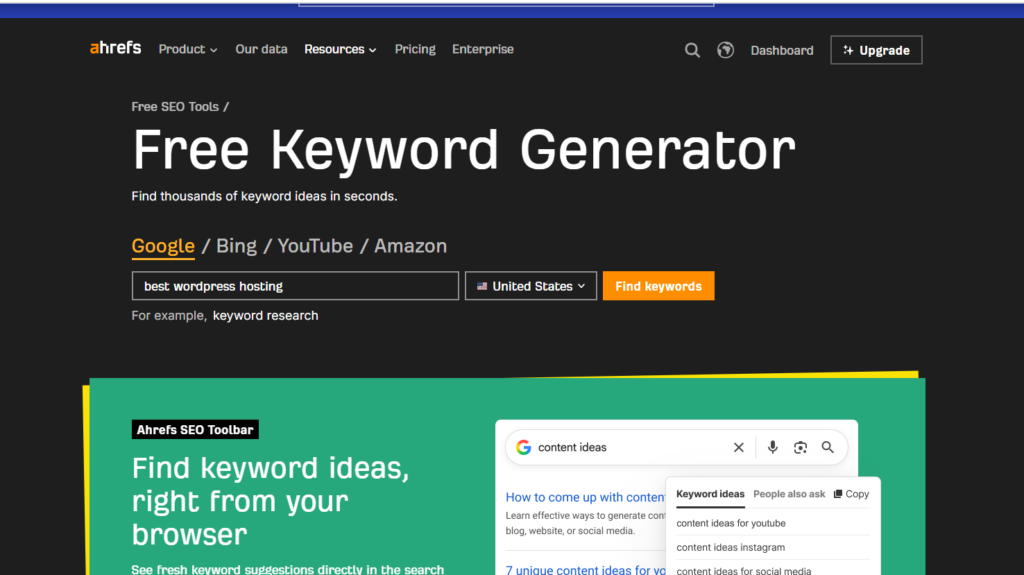Open the United States country dropdown
The image size is (1024, 575).
point(531,286)
